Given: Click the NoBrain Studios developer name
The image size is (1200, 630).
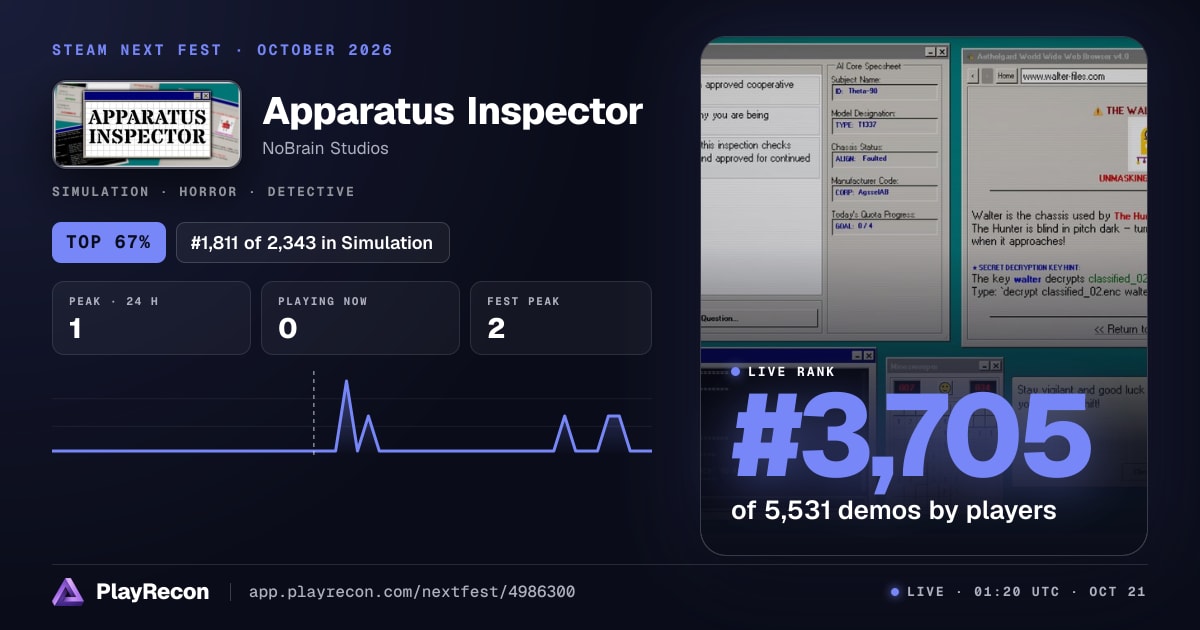Looking at the screenshot, I should (326, 149).
